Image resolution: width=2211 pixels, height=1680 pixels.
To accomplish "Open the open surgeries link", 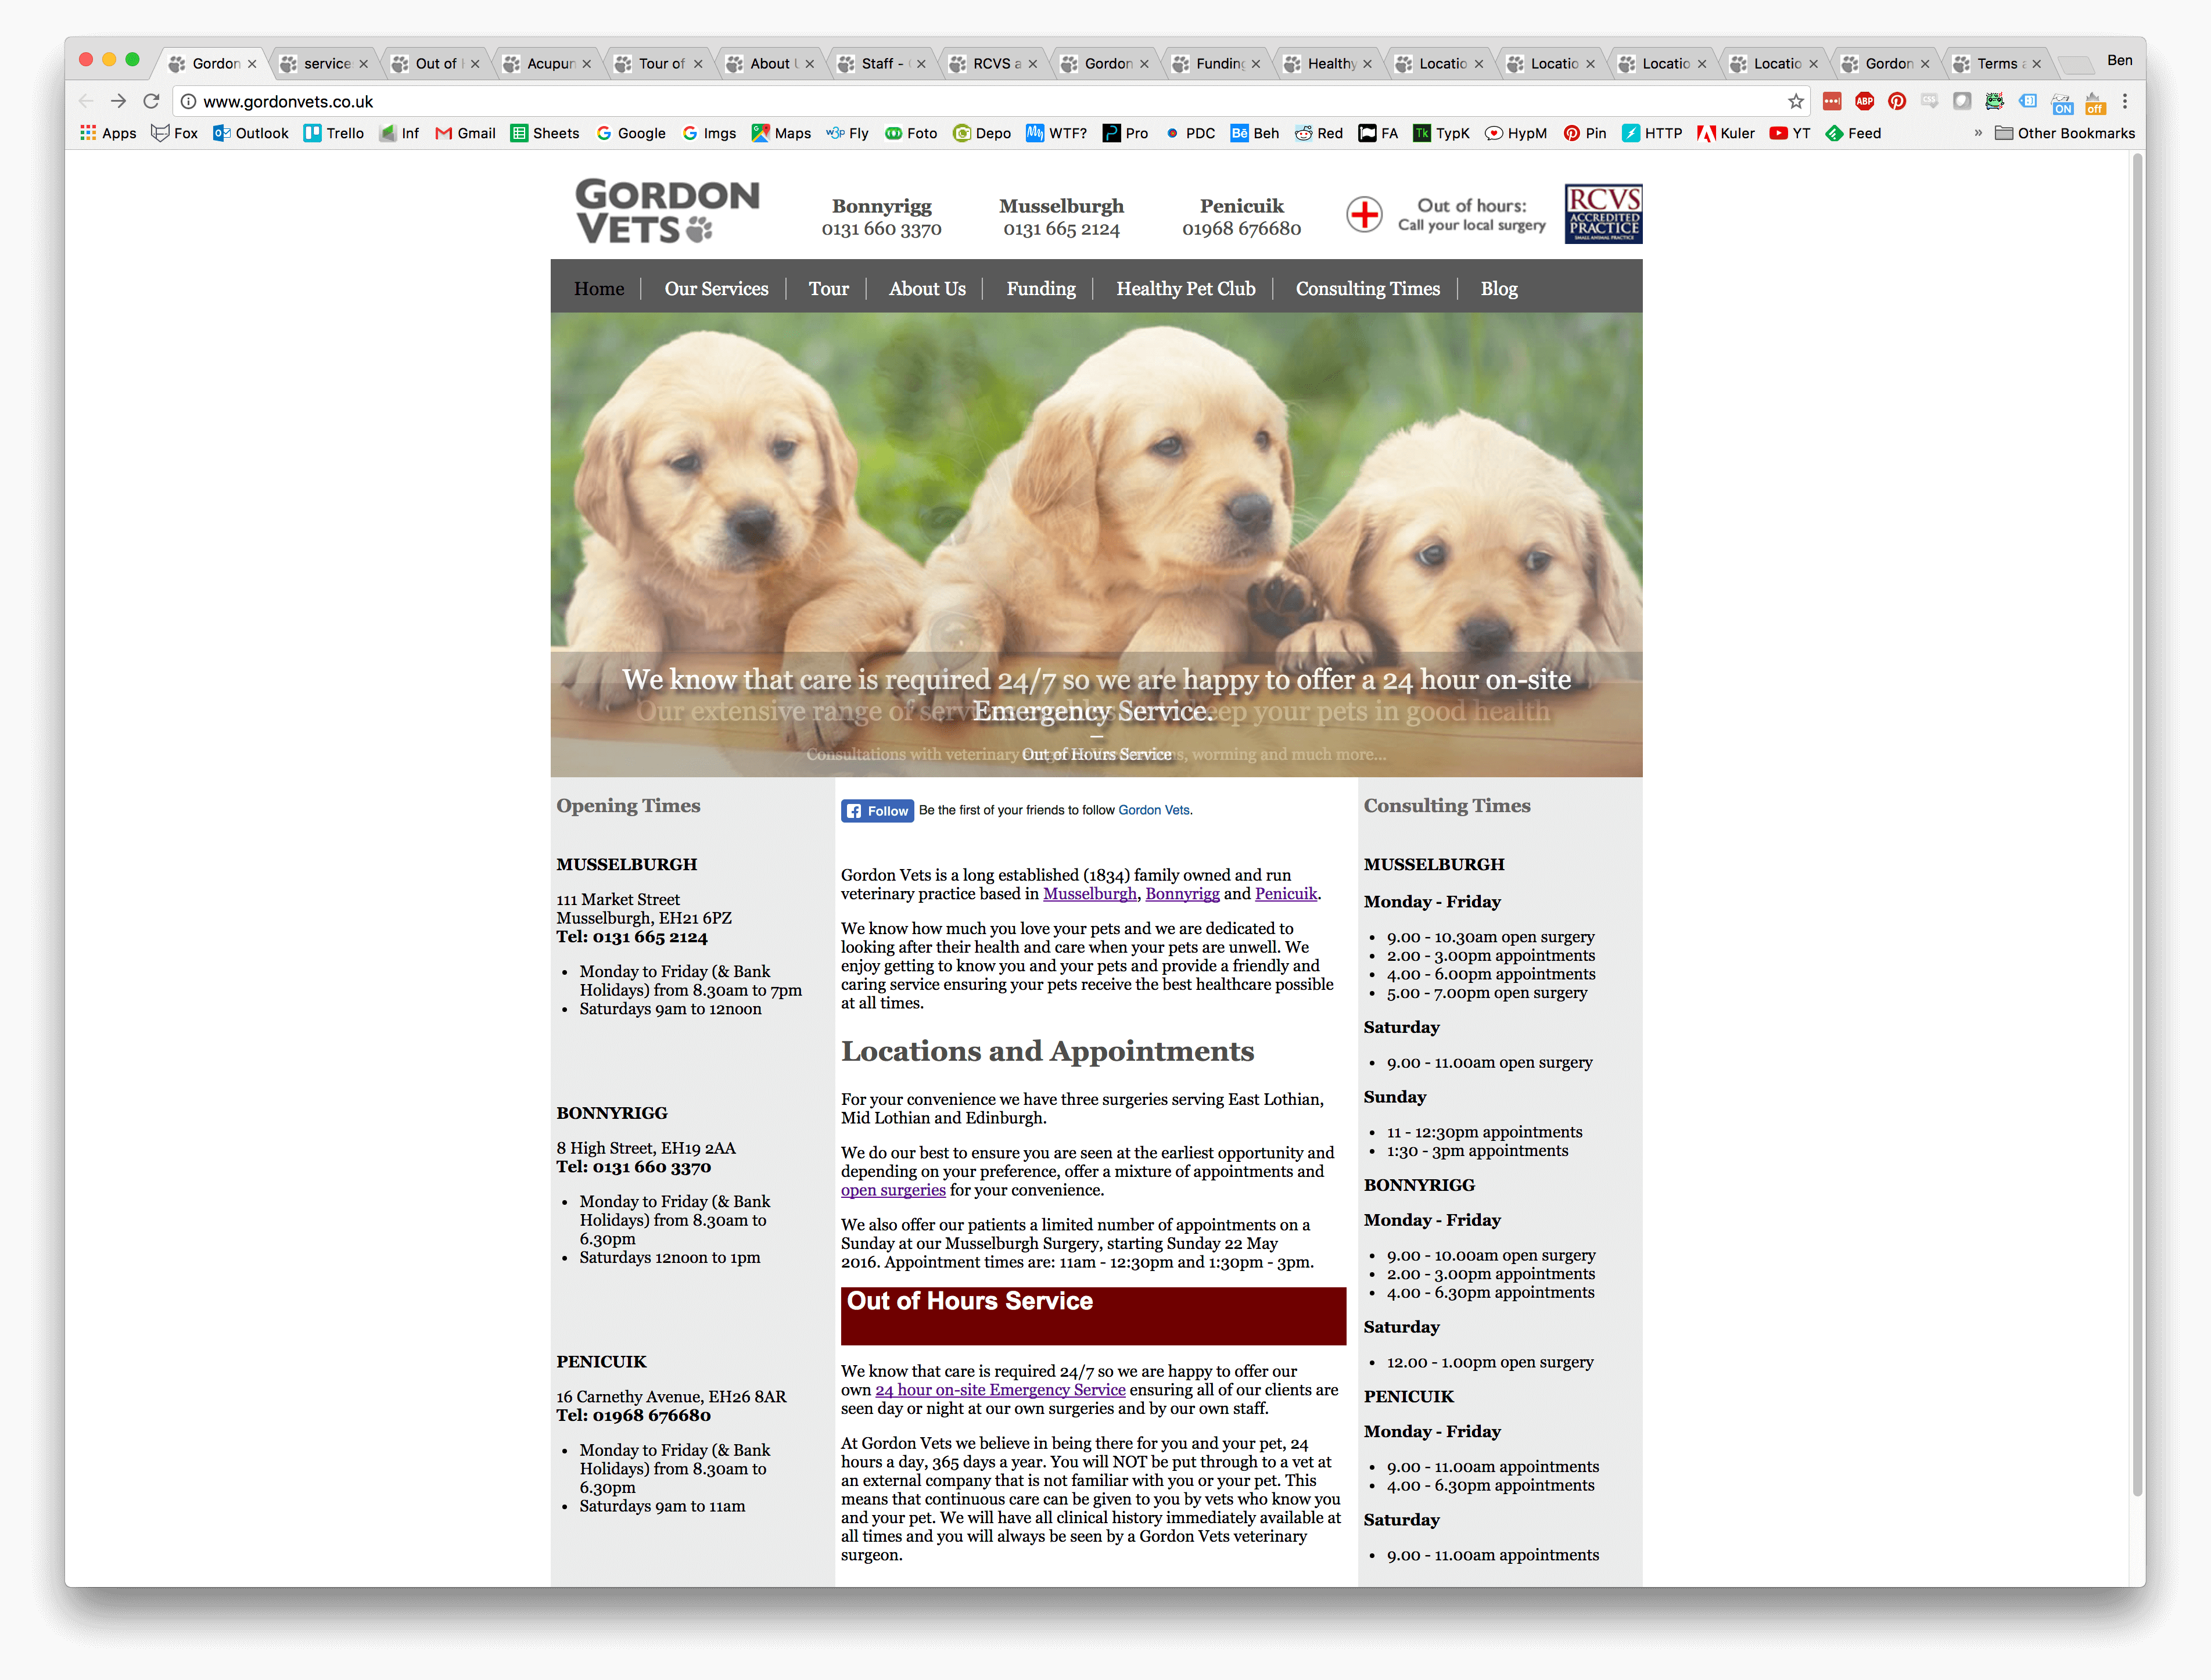I will [892, 1189].
